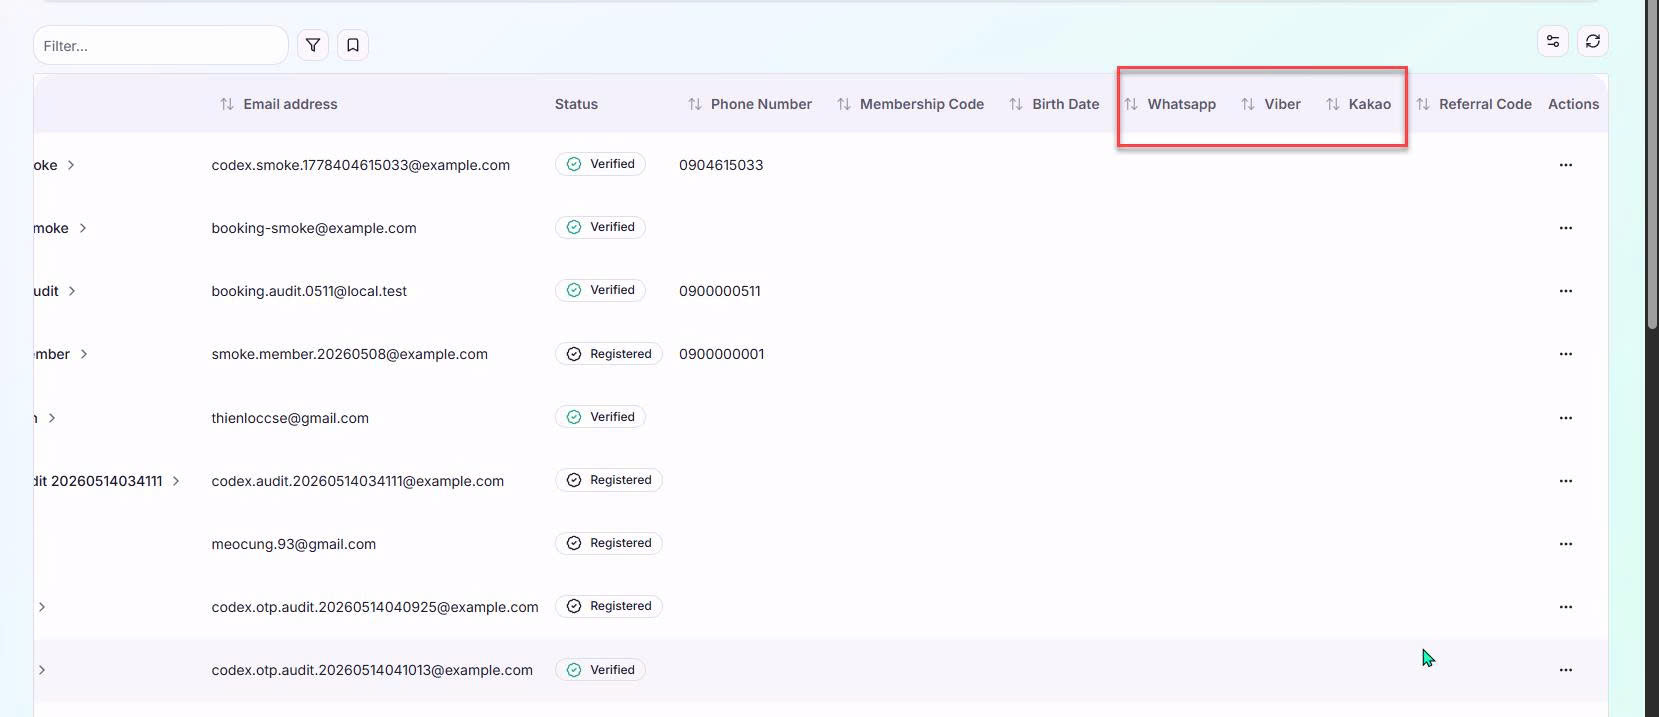
Task: Click phone number 0900000001
Action: point(722,354)
